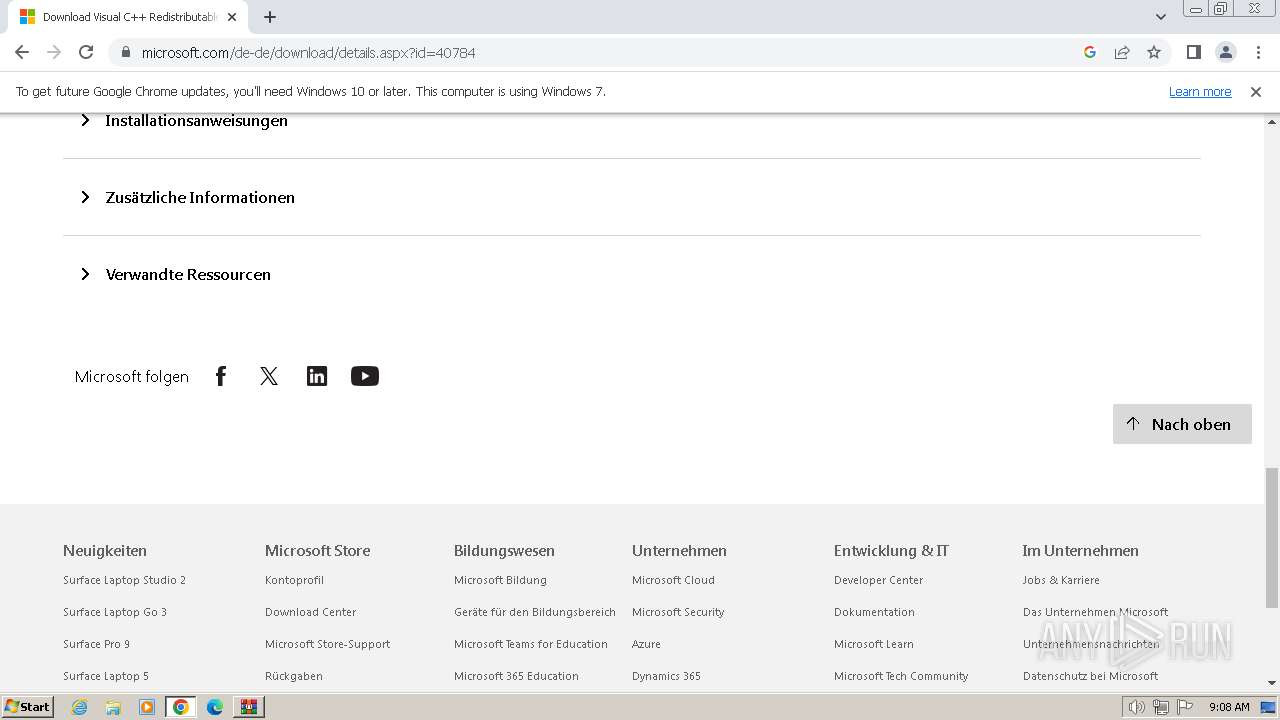Bookmark this page with the star icon
Screen dimensions: 1280x720
1154,52
